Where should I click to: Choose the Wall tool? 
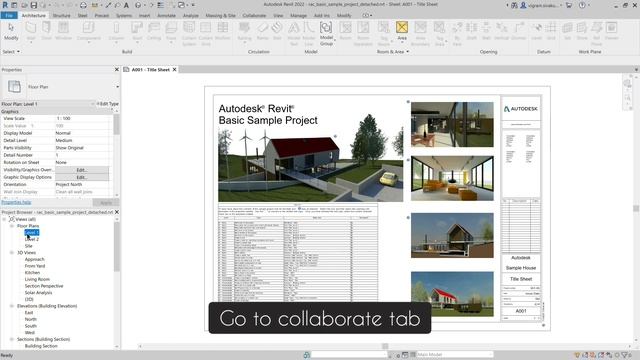(31, 31)
